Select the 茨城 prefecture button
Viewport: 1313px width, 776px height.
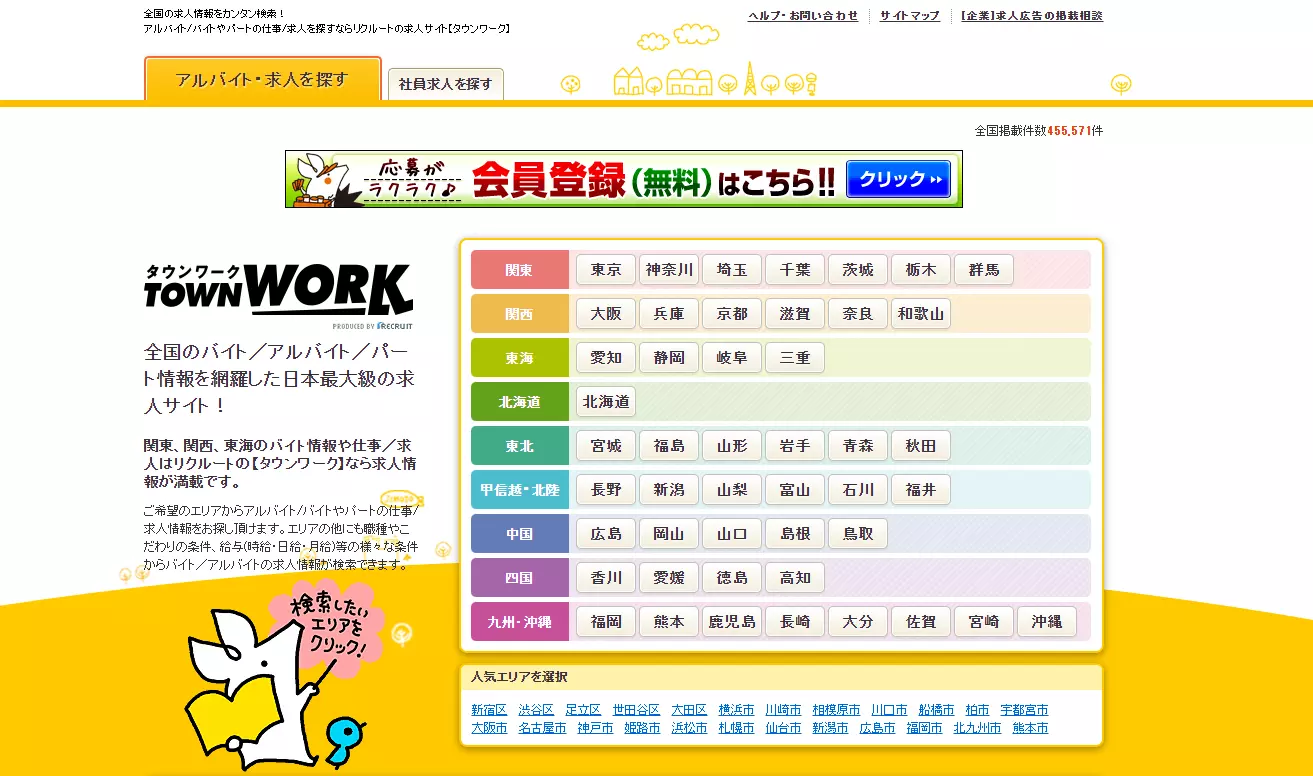click(x=858, y=270)
